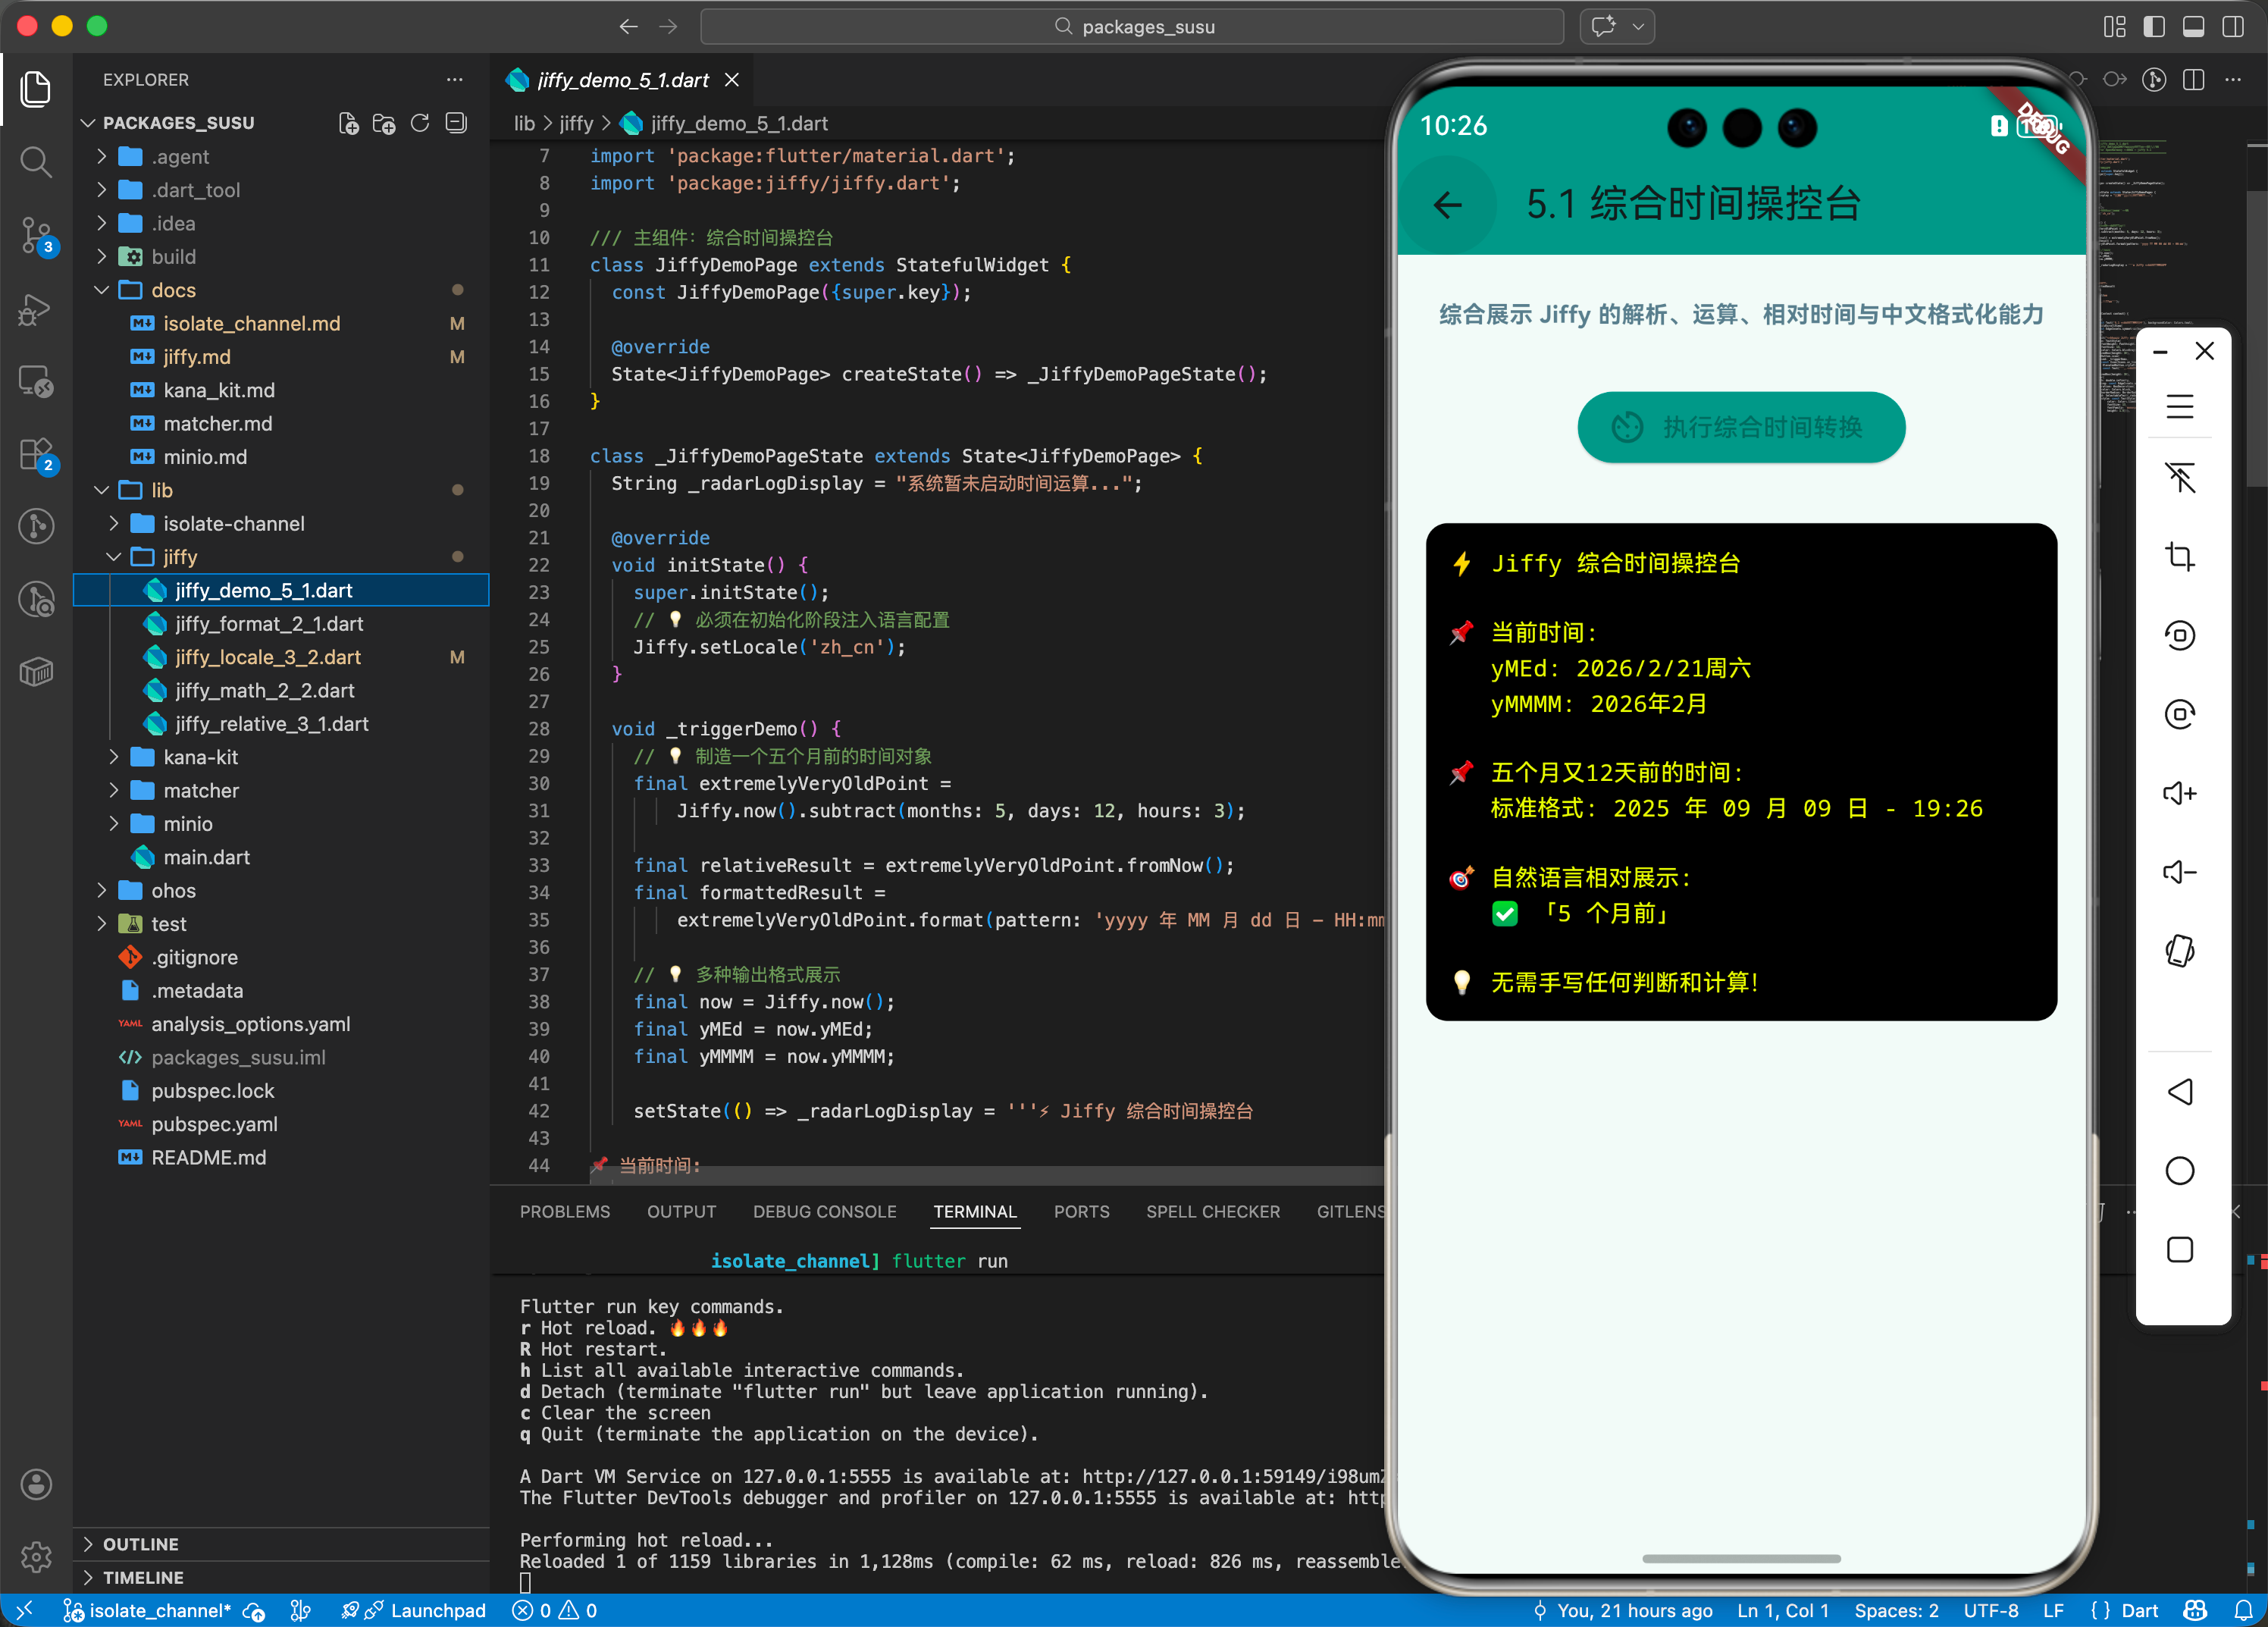Image resolution: width=2268 pixels, height=1627 pixels.
Task: Open Extensions view in activity bar
Action: click(36, 454)
